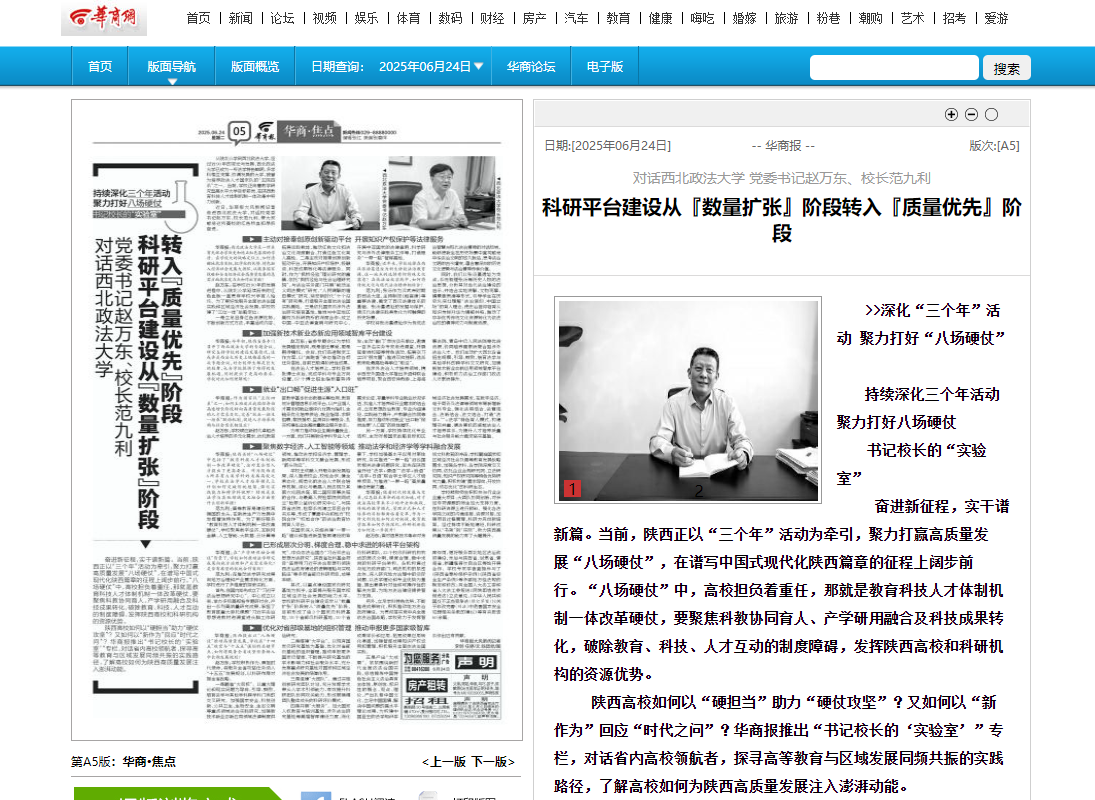Click the red number 1 image marker

(572, 489)
